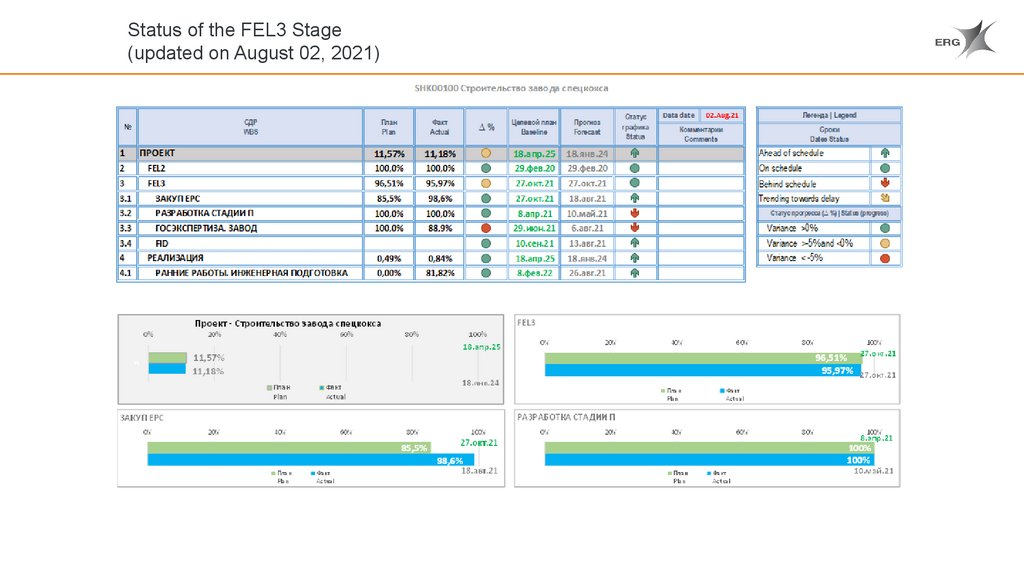Click the actual value 81,82% cell

(x=440, y=273)
